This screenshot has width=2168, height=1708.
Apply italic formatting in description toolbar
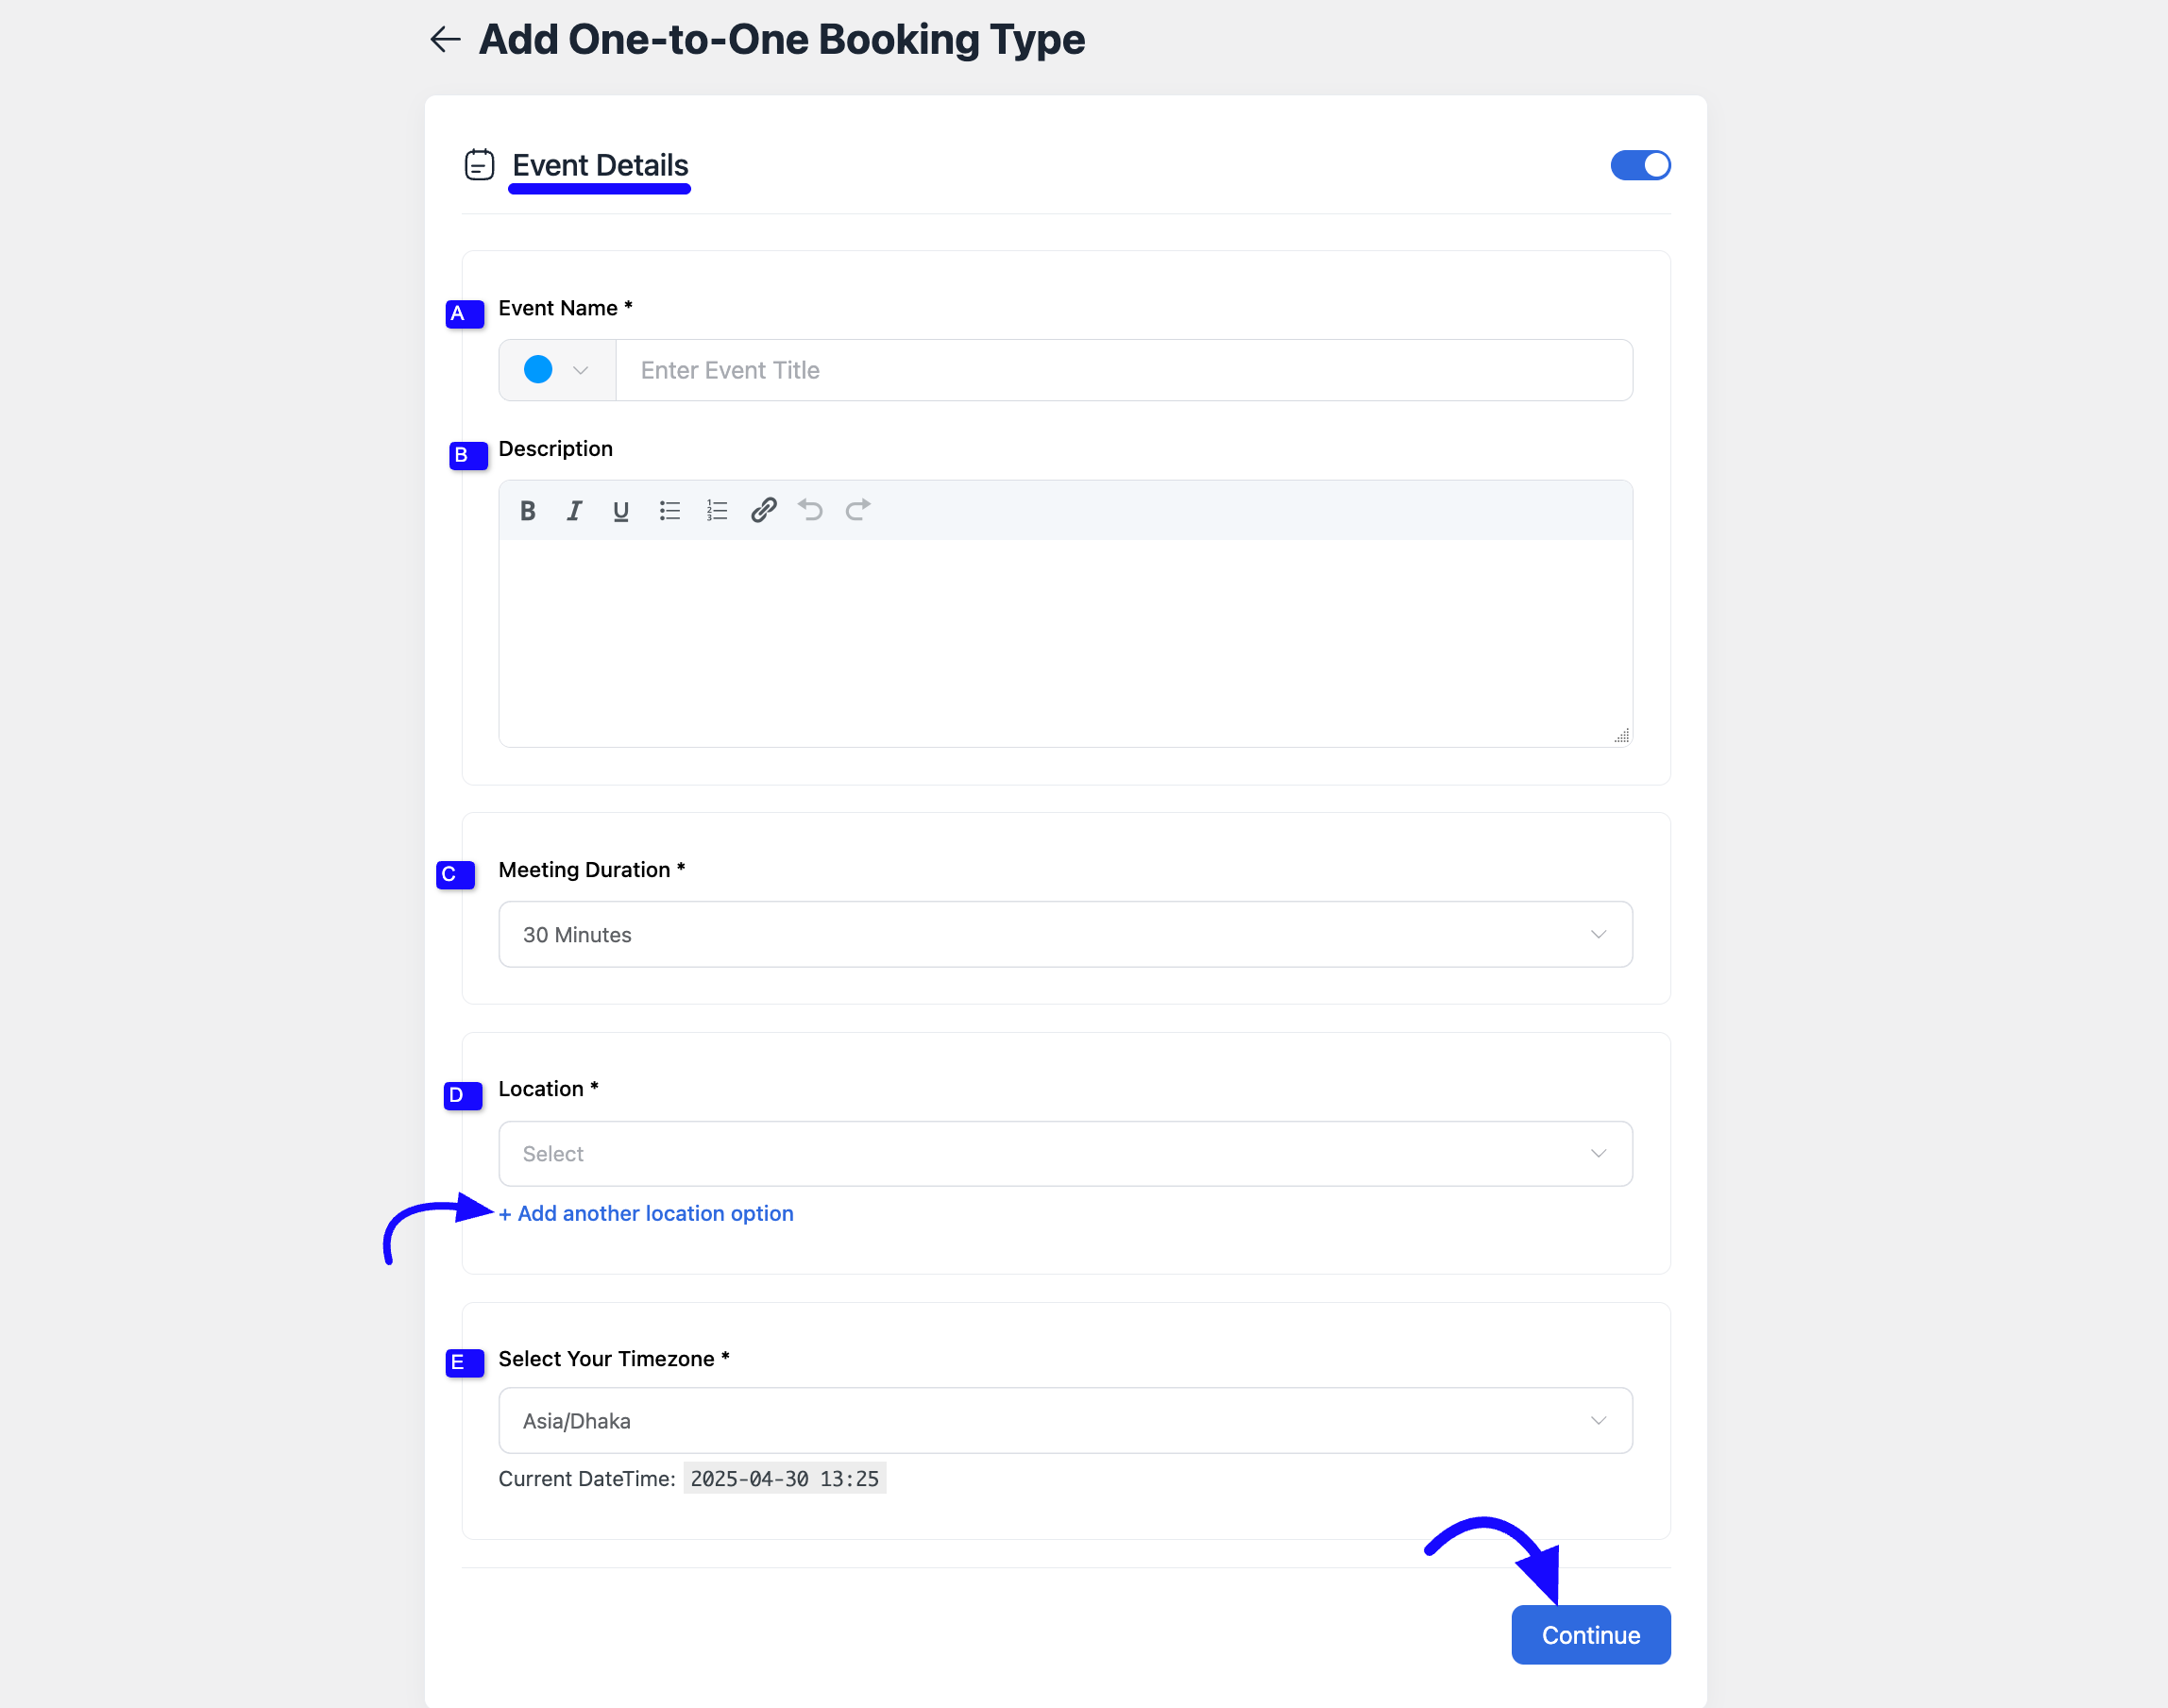pos(574,511)
